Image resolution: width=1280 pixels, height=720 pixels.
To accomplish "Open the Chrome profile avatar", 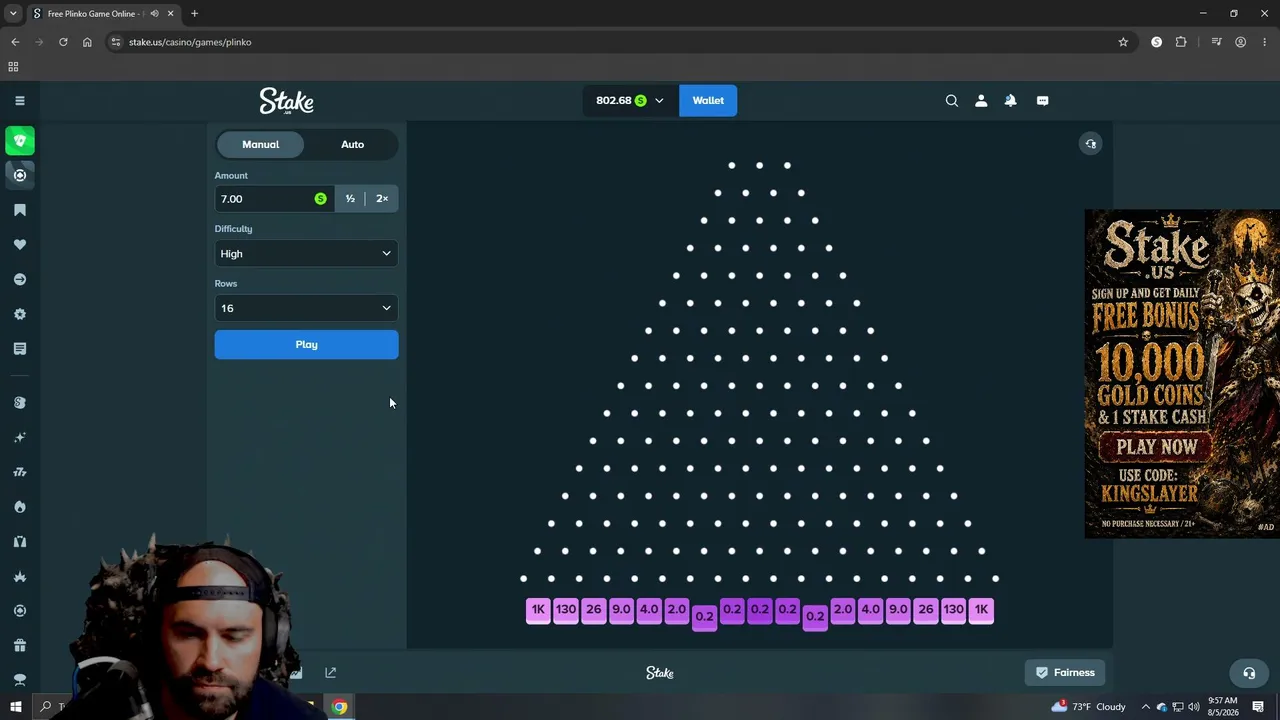I will pos(1240,42).
